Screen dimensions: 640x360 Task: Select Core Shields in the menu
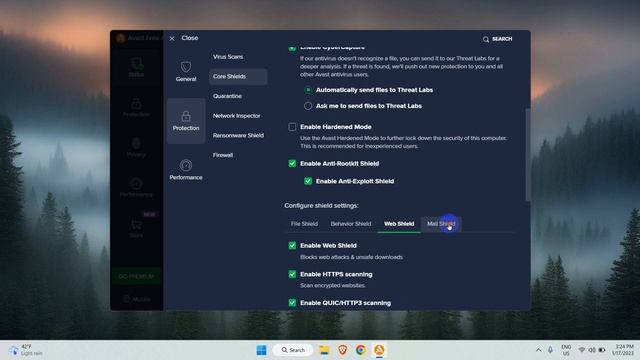[238, 76]
